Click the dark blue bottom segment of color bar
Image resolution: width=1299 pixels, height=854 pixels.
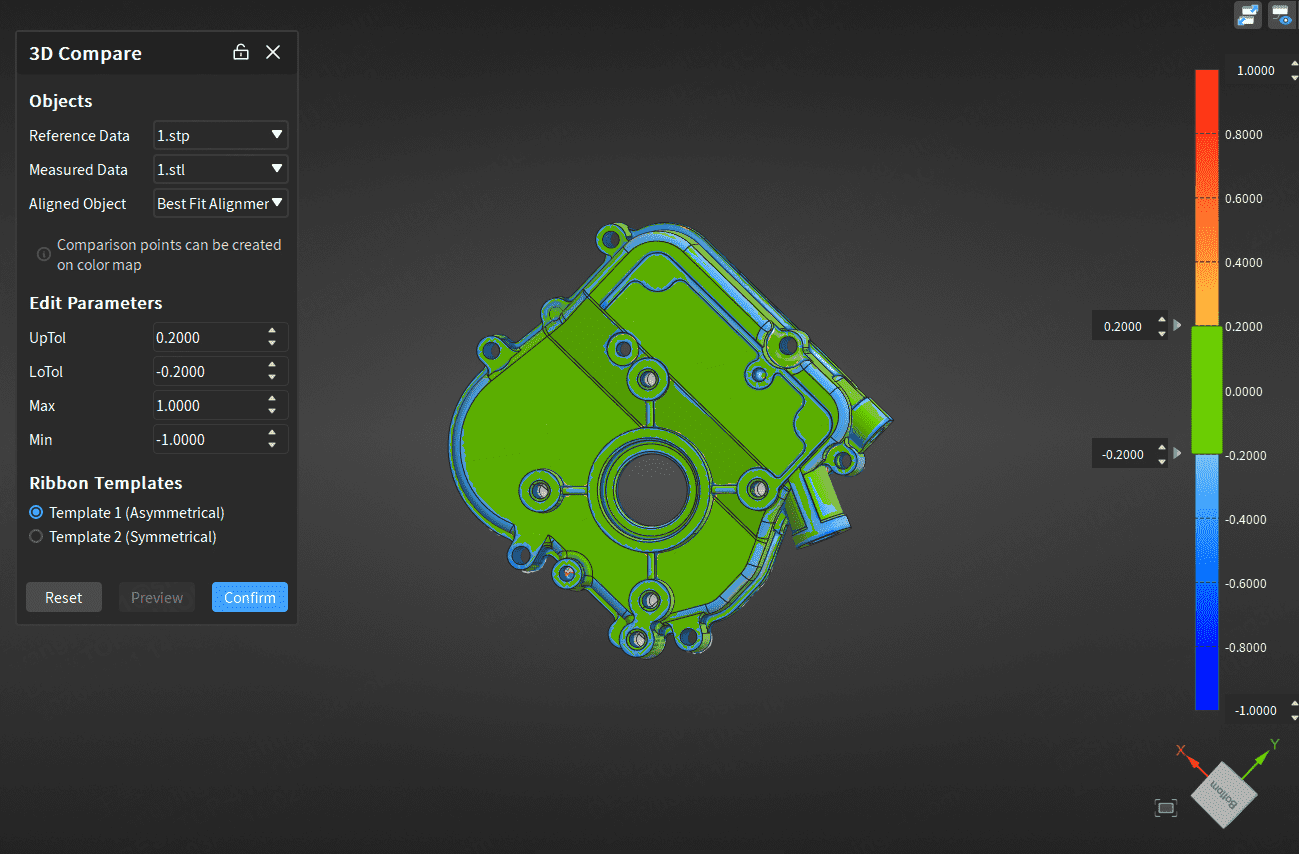point(1207,678)
